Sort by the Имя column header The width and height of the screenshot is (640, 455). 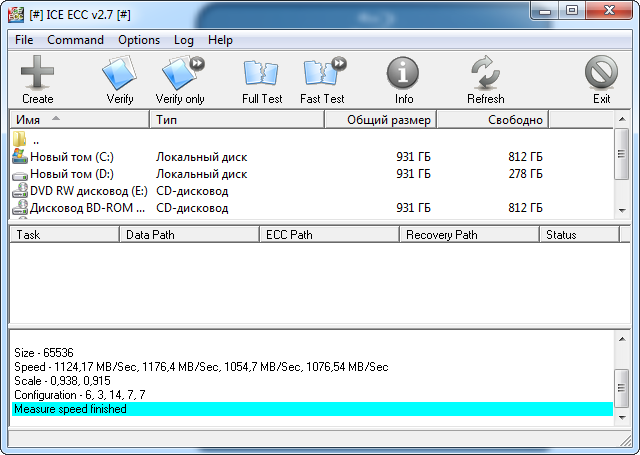click(80, 120)
